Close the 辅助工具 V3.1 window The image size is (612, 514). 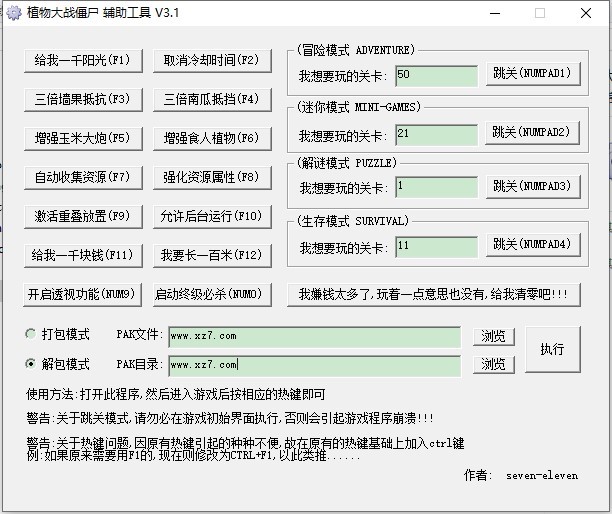tap(585, 13)
